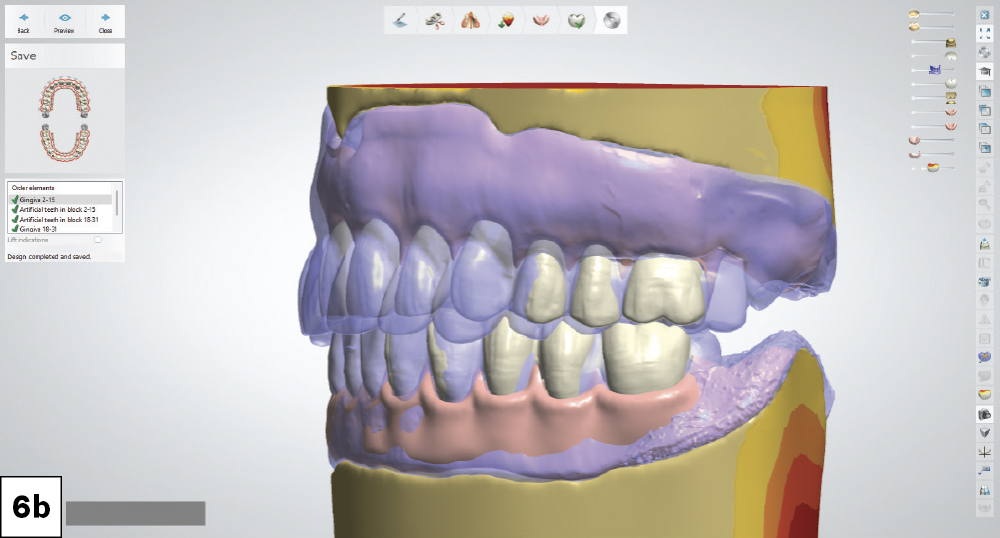Open the graduation cap training icon
Image resolution: width=1000 pixels, height=538 pixels.
(x=985, y=71)
